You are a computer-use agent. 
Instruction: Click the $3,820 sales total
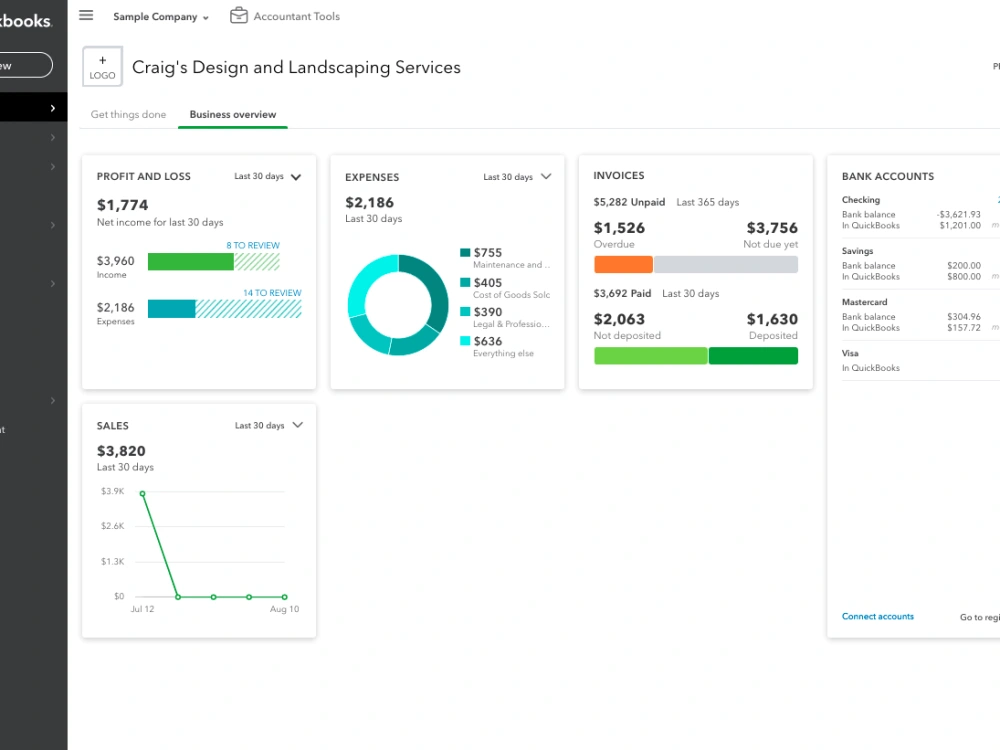click(121, 451)
